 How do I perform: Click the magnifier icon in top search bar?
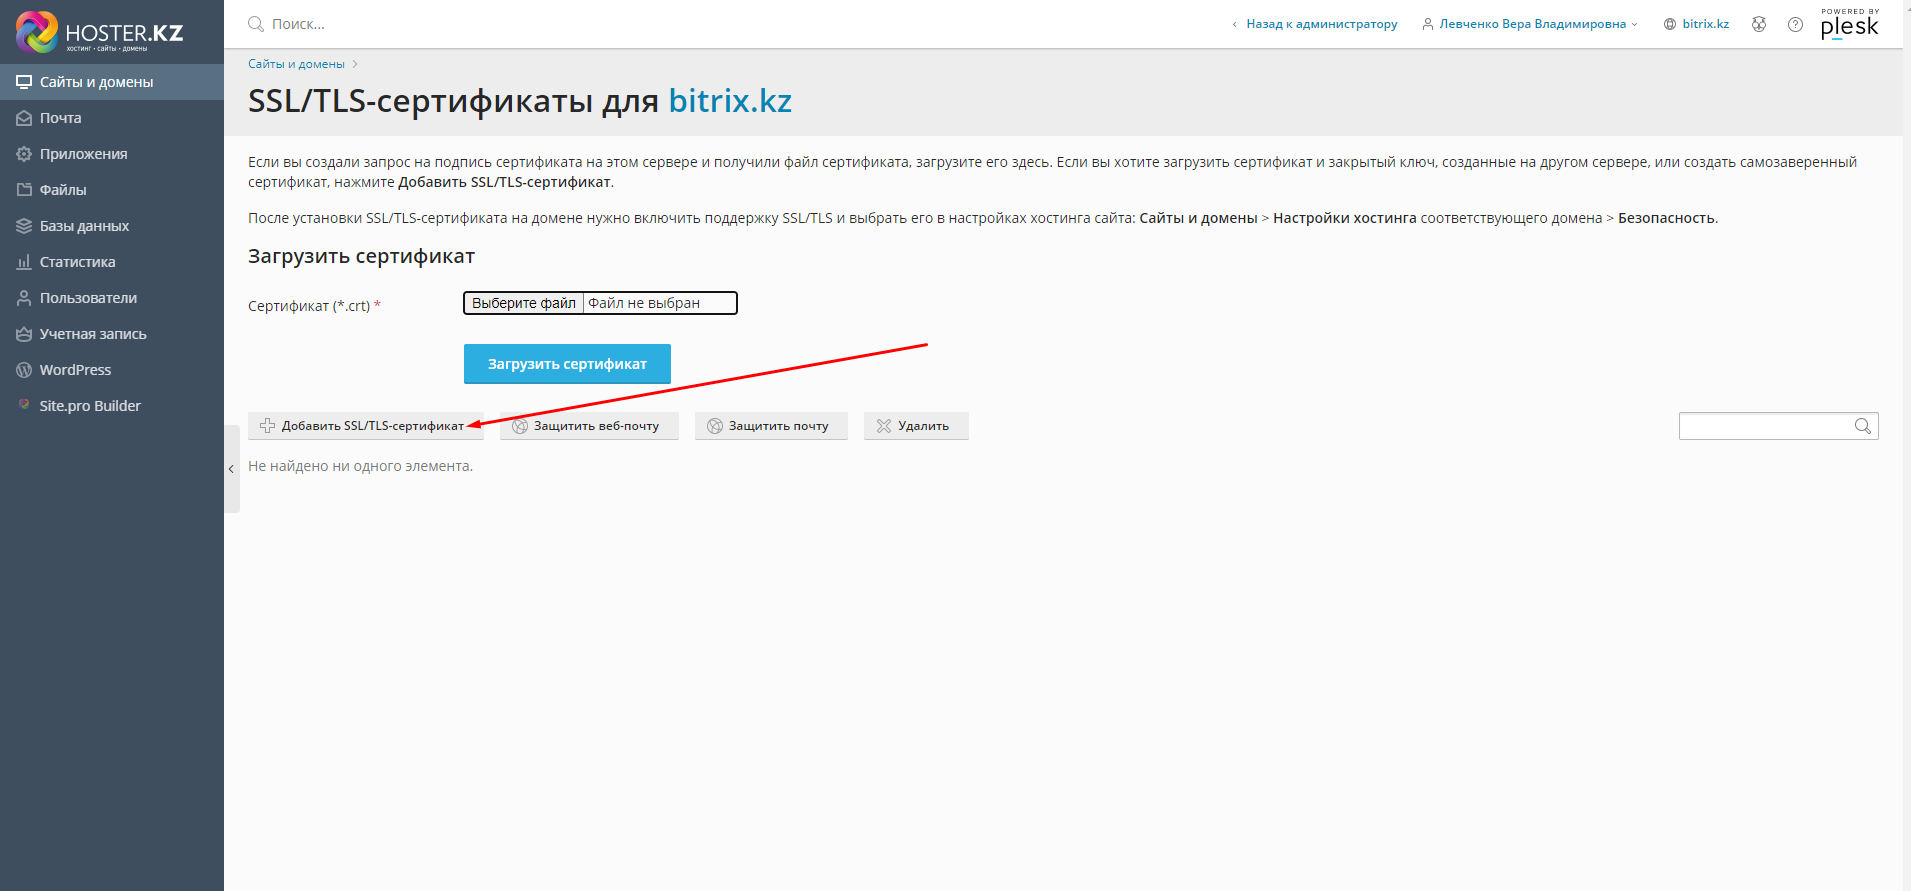click(256, 24)
